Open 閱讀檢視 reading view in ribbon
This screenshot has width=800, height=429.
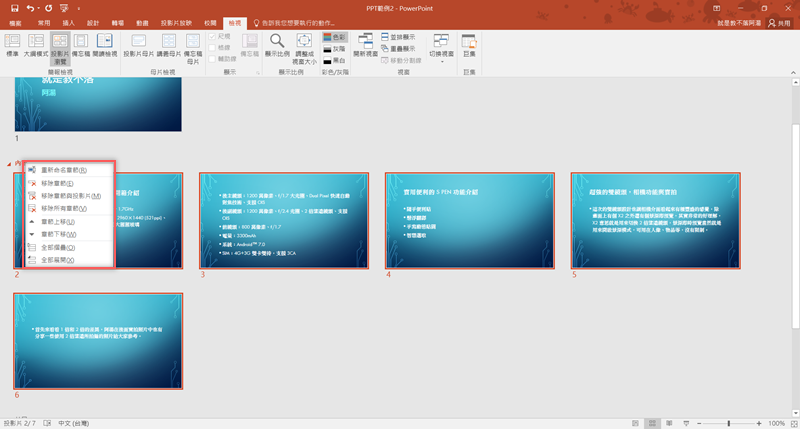coord(105,47)
